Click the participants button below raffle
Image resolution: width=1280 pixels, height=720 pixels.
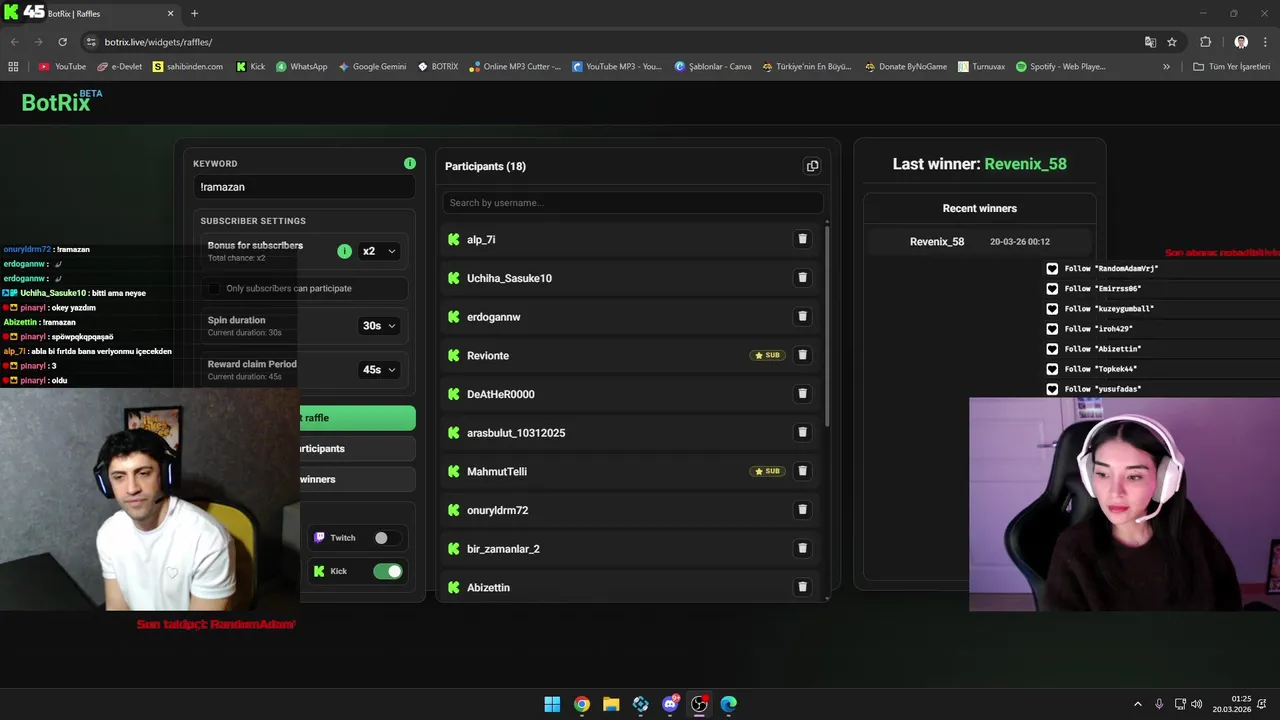click(357, 448)
